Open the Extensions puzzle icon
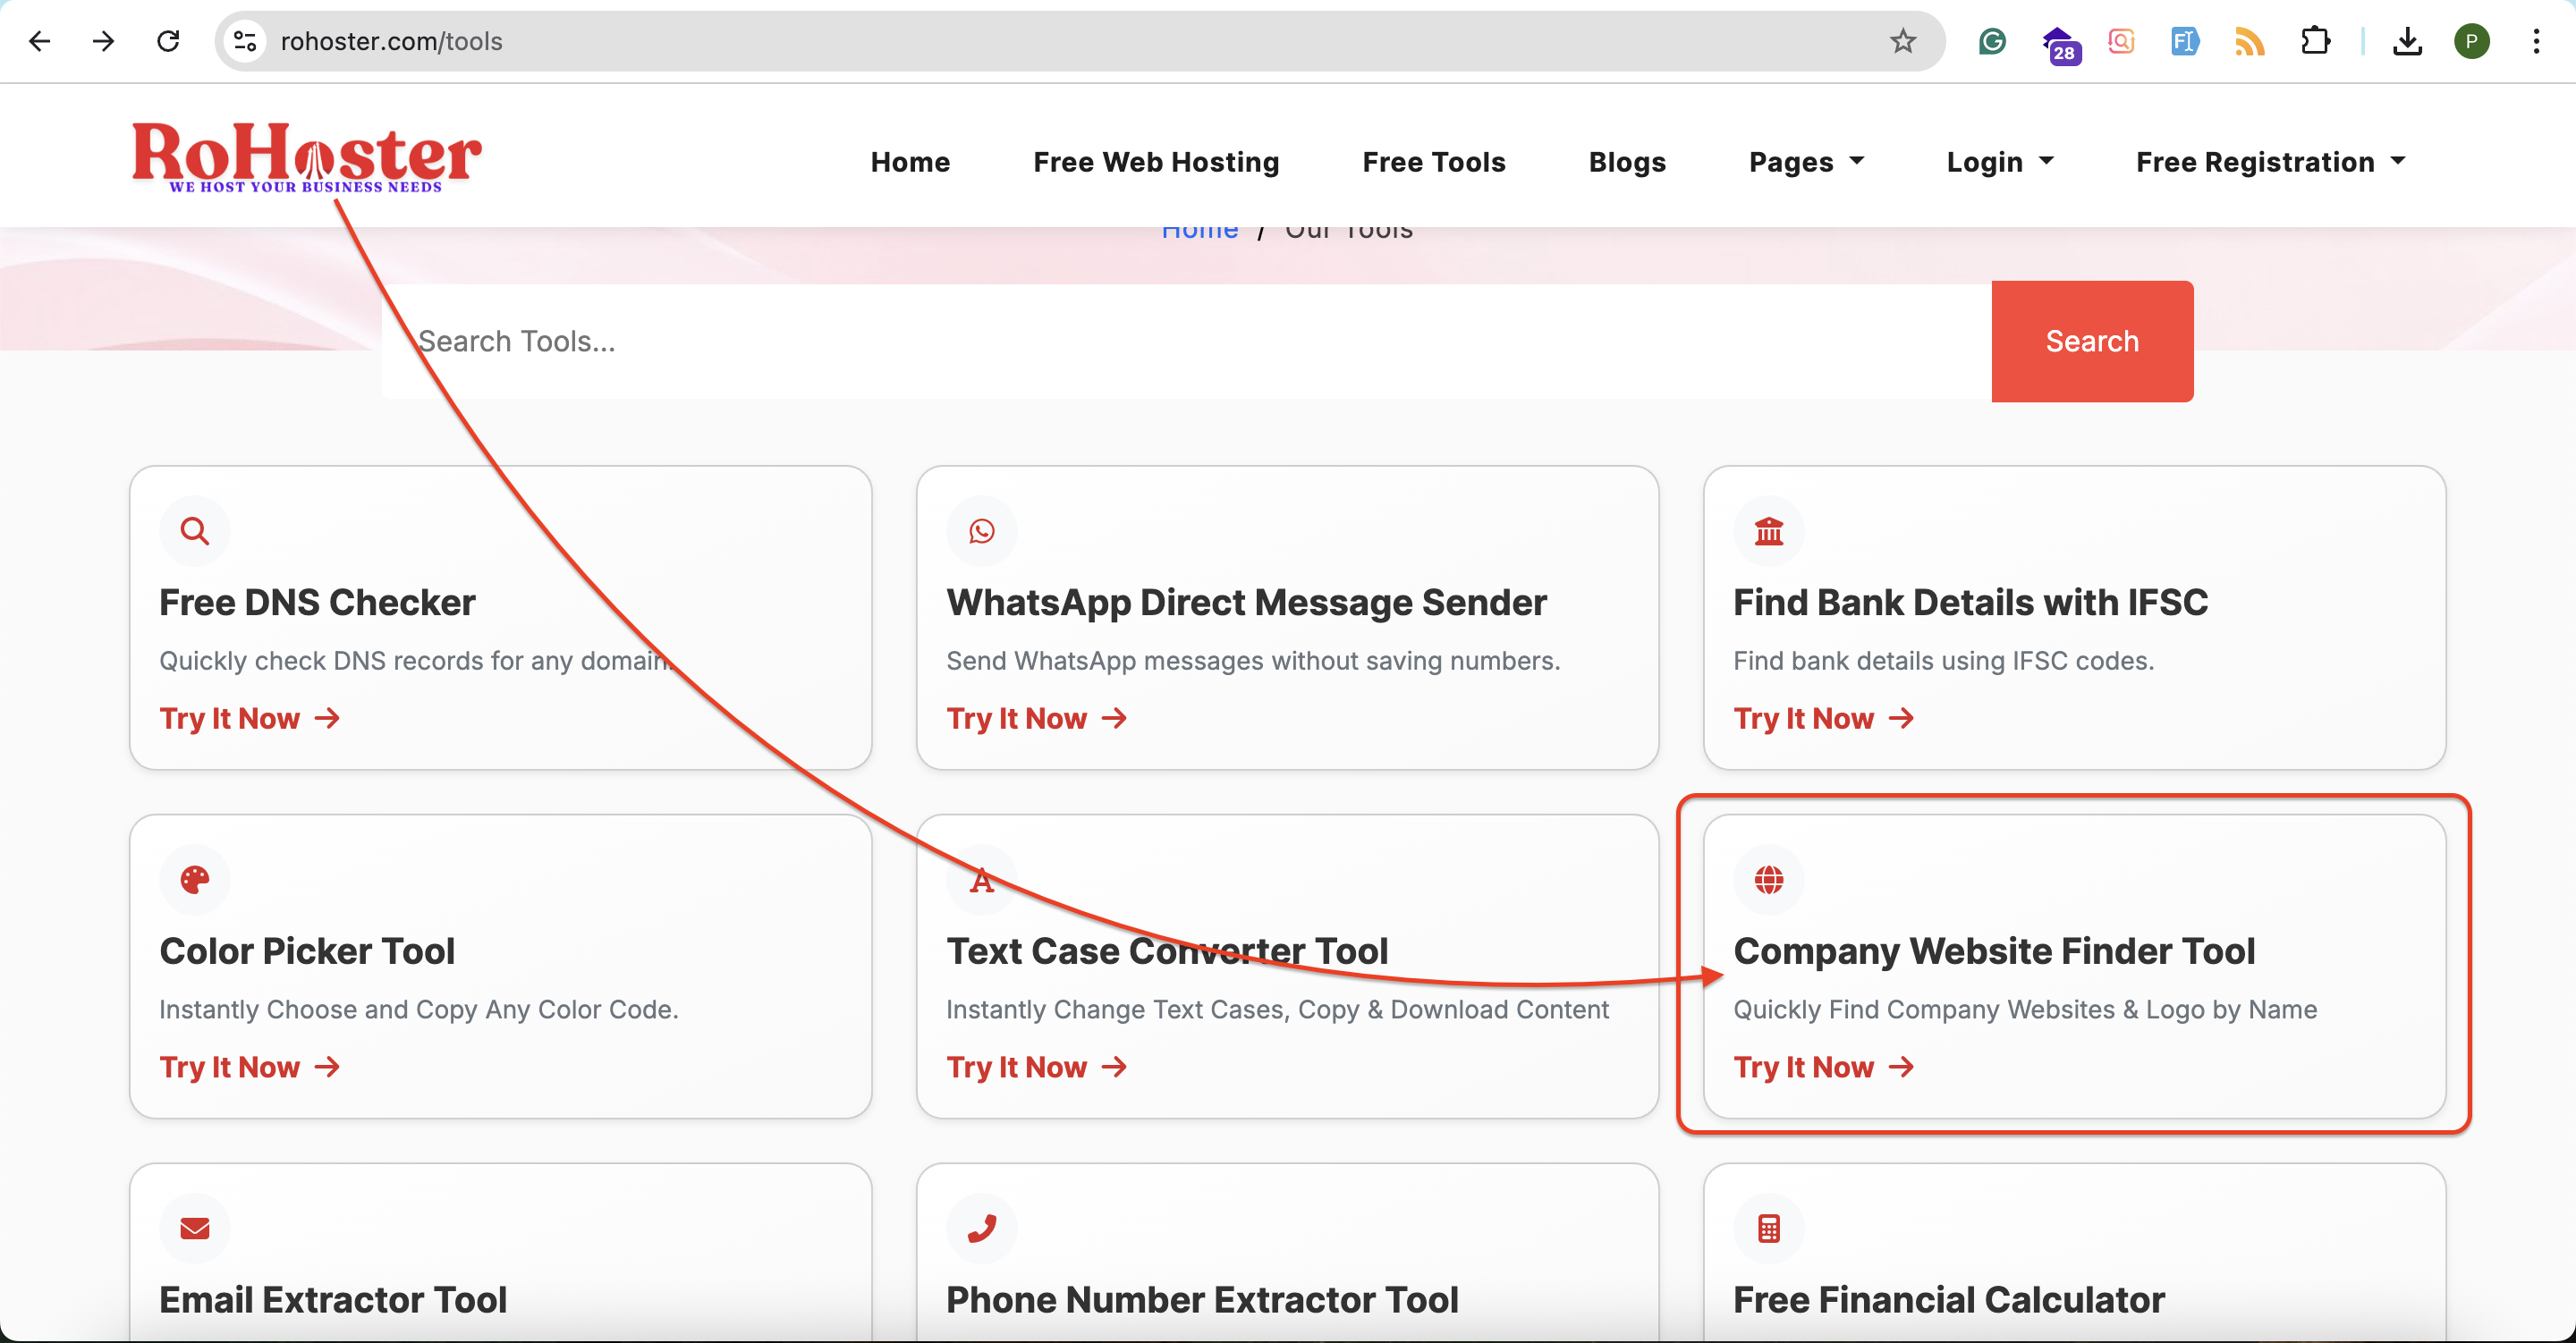Image resolution: width=2576 pixels, height=1343 pixels. point(2315,41)
